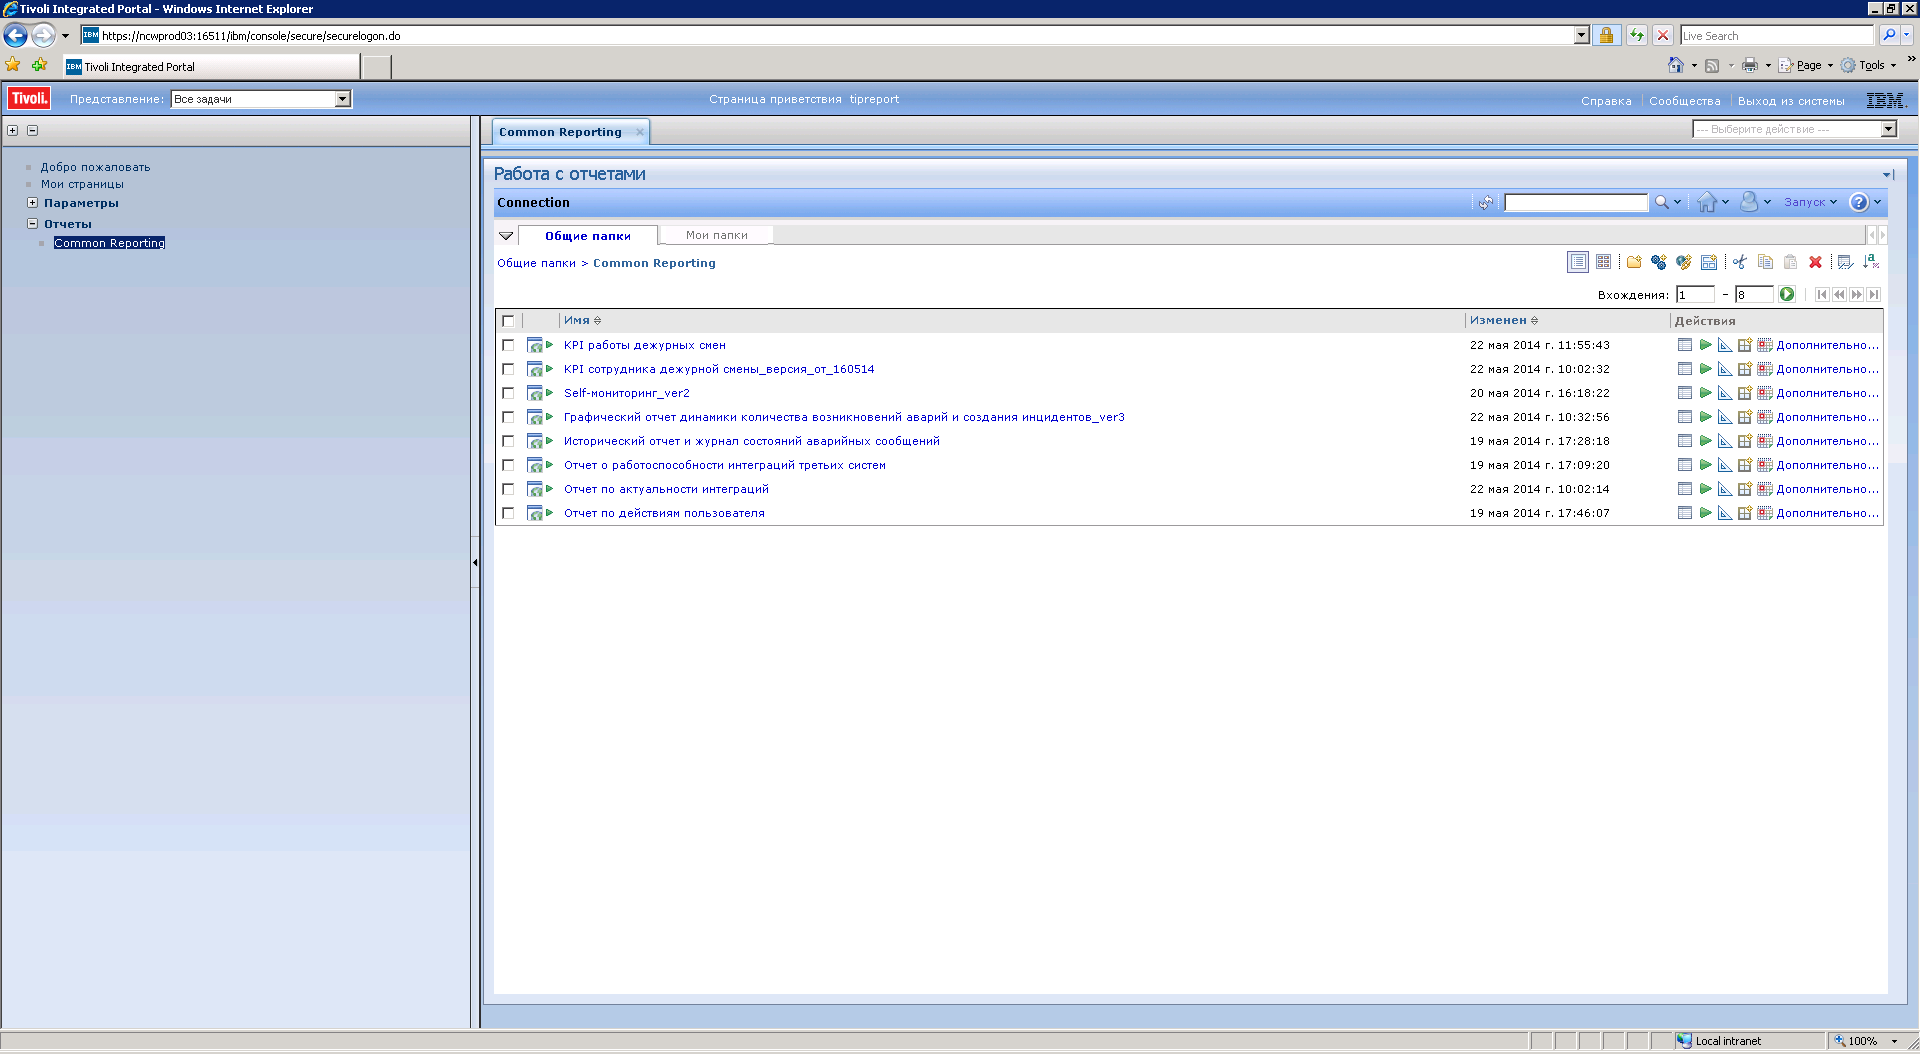
Task: Click the IE Favorites star icon
Action: click(x=13, y=65)
